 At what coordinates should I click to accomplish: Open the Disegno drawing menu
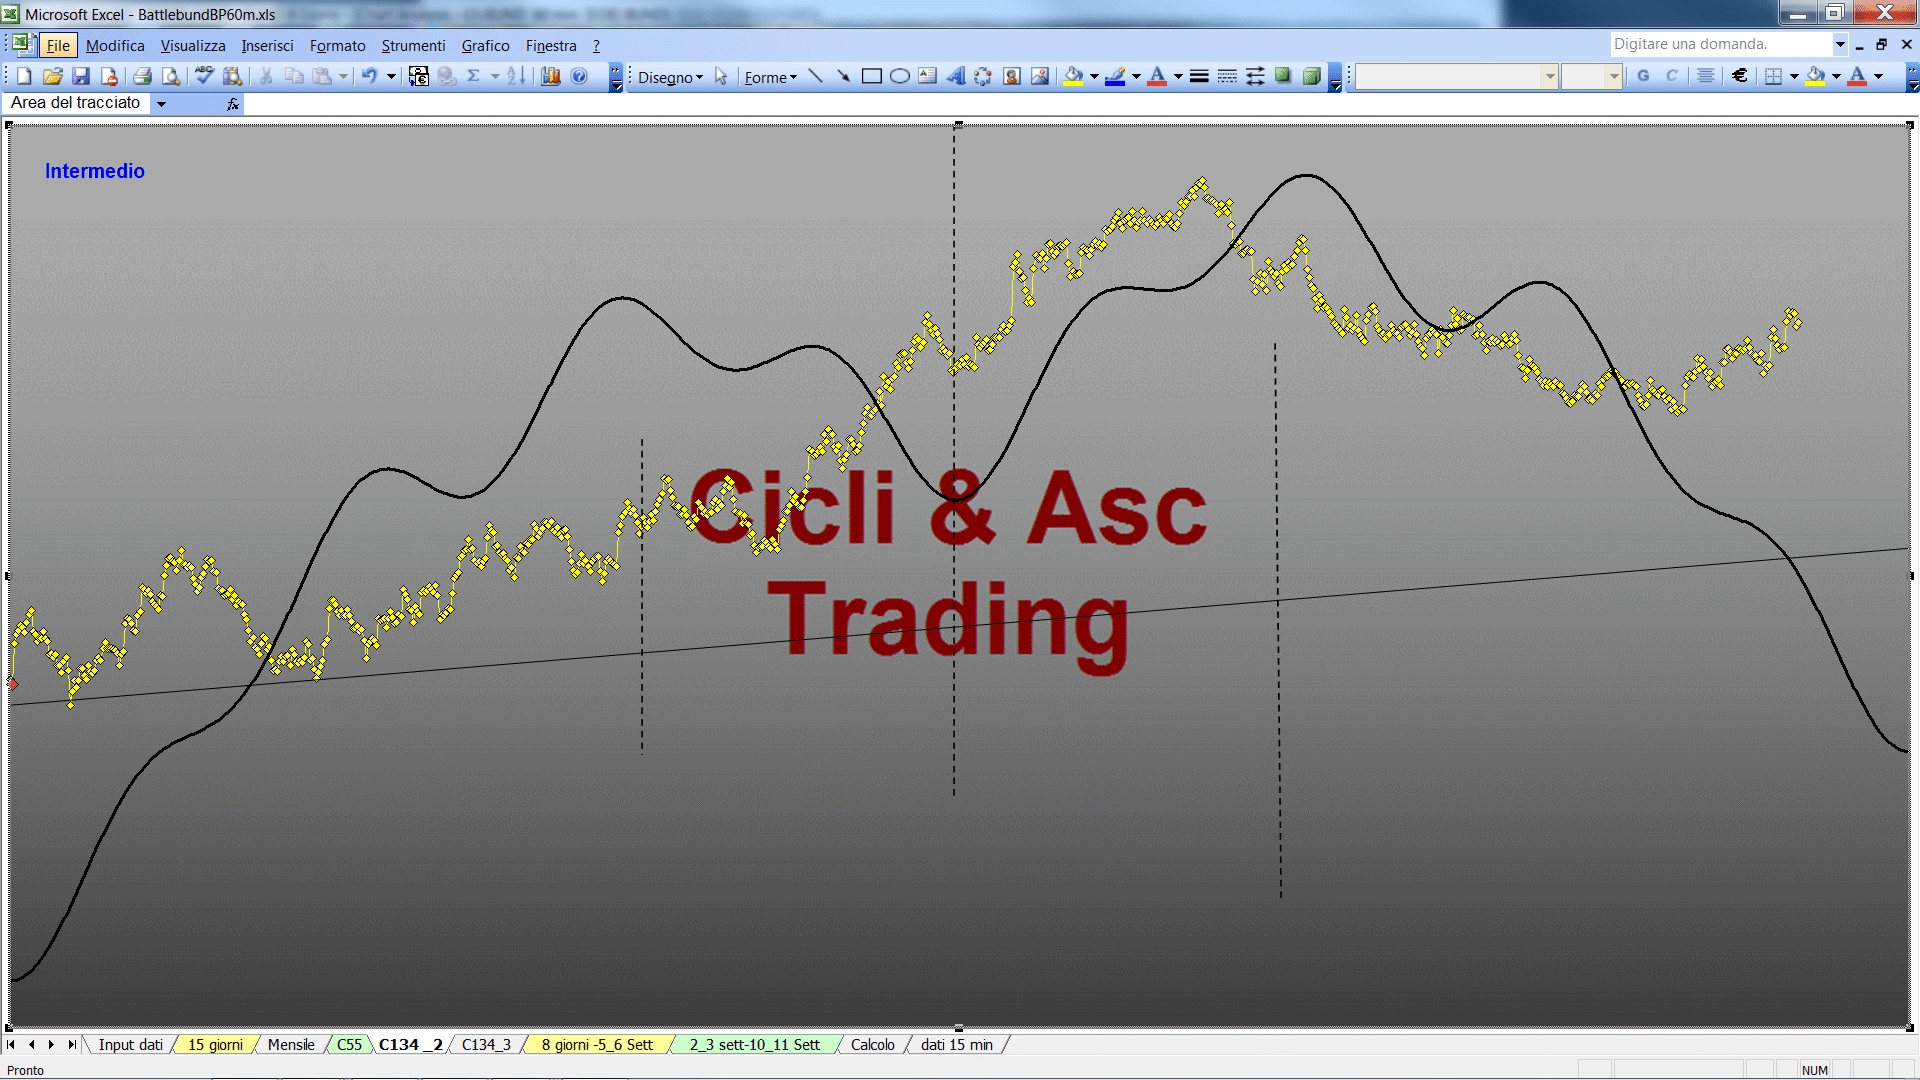670,77
